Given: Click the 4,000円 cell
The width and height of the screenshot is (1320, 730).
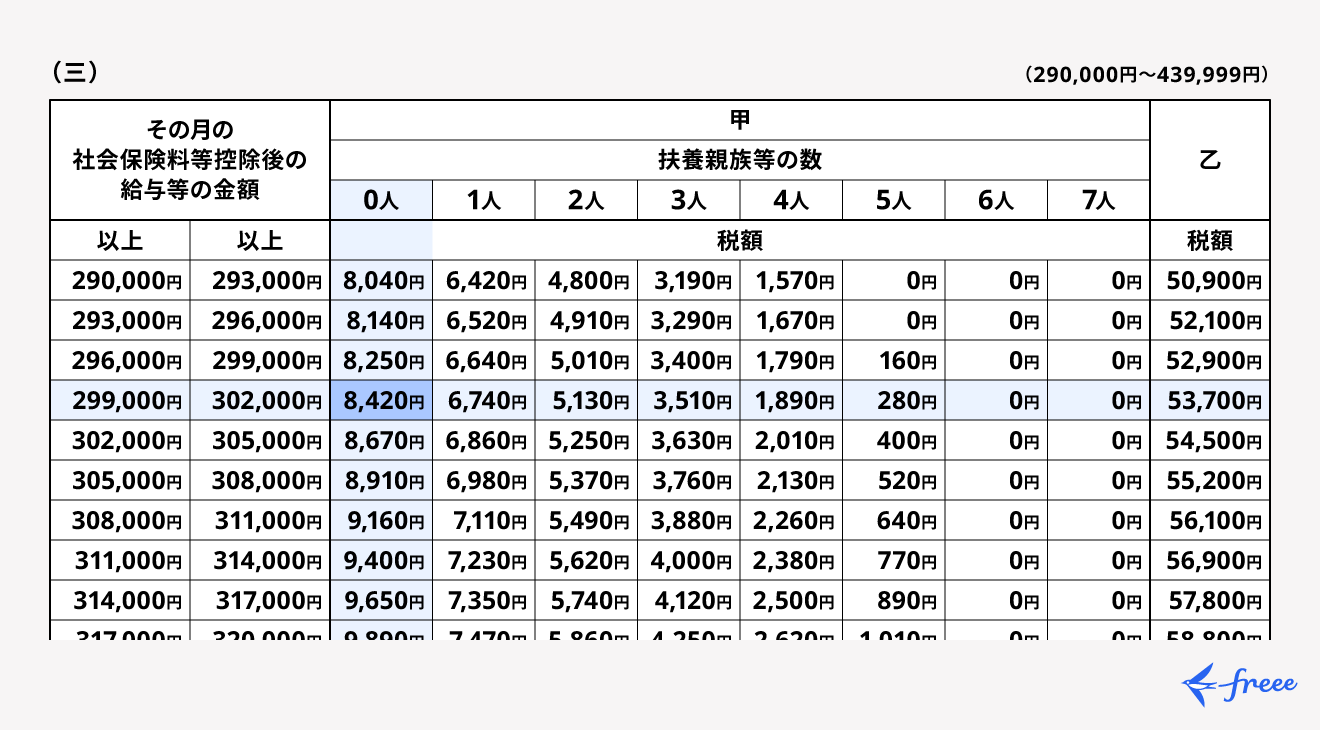Looking at the screenshot, I should pyautogui.click(x=689, y=561).
